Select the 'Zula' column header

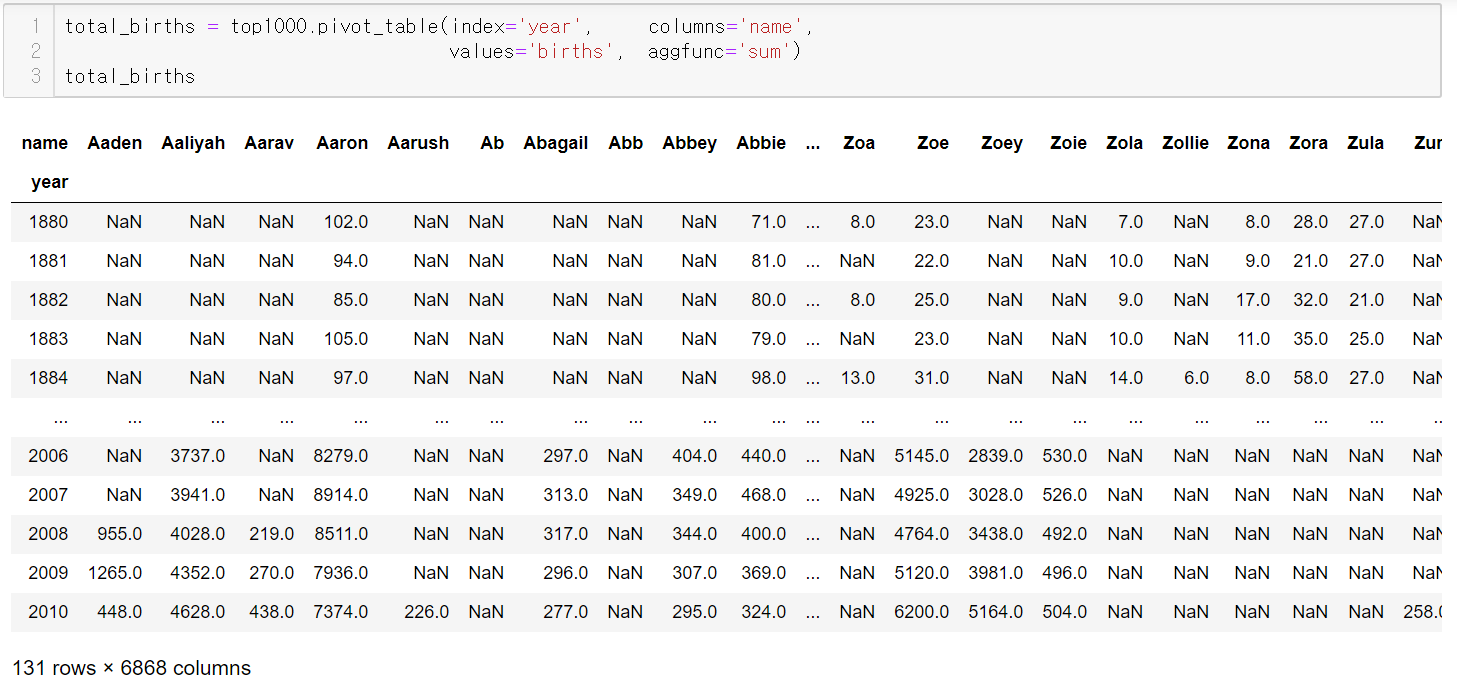click(x=1365, y=143)
